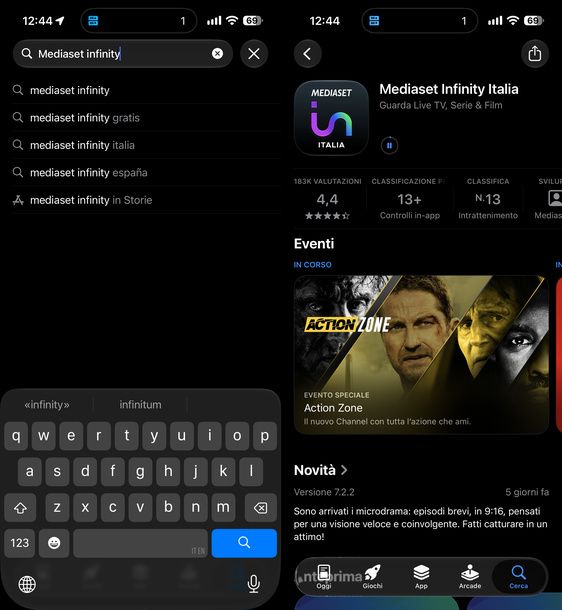
Task: Tap the app title Mediaset Infinity Italia
Action: (449, 89)
